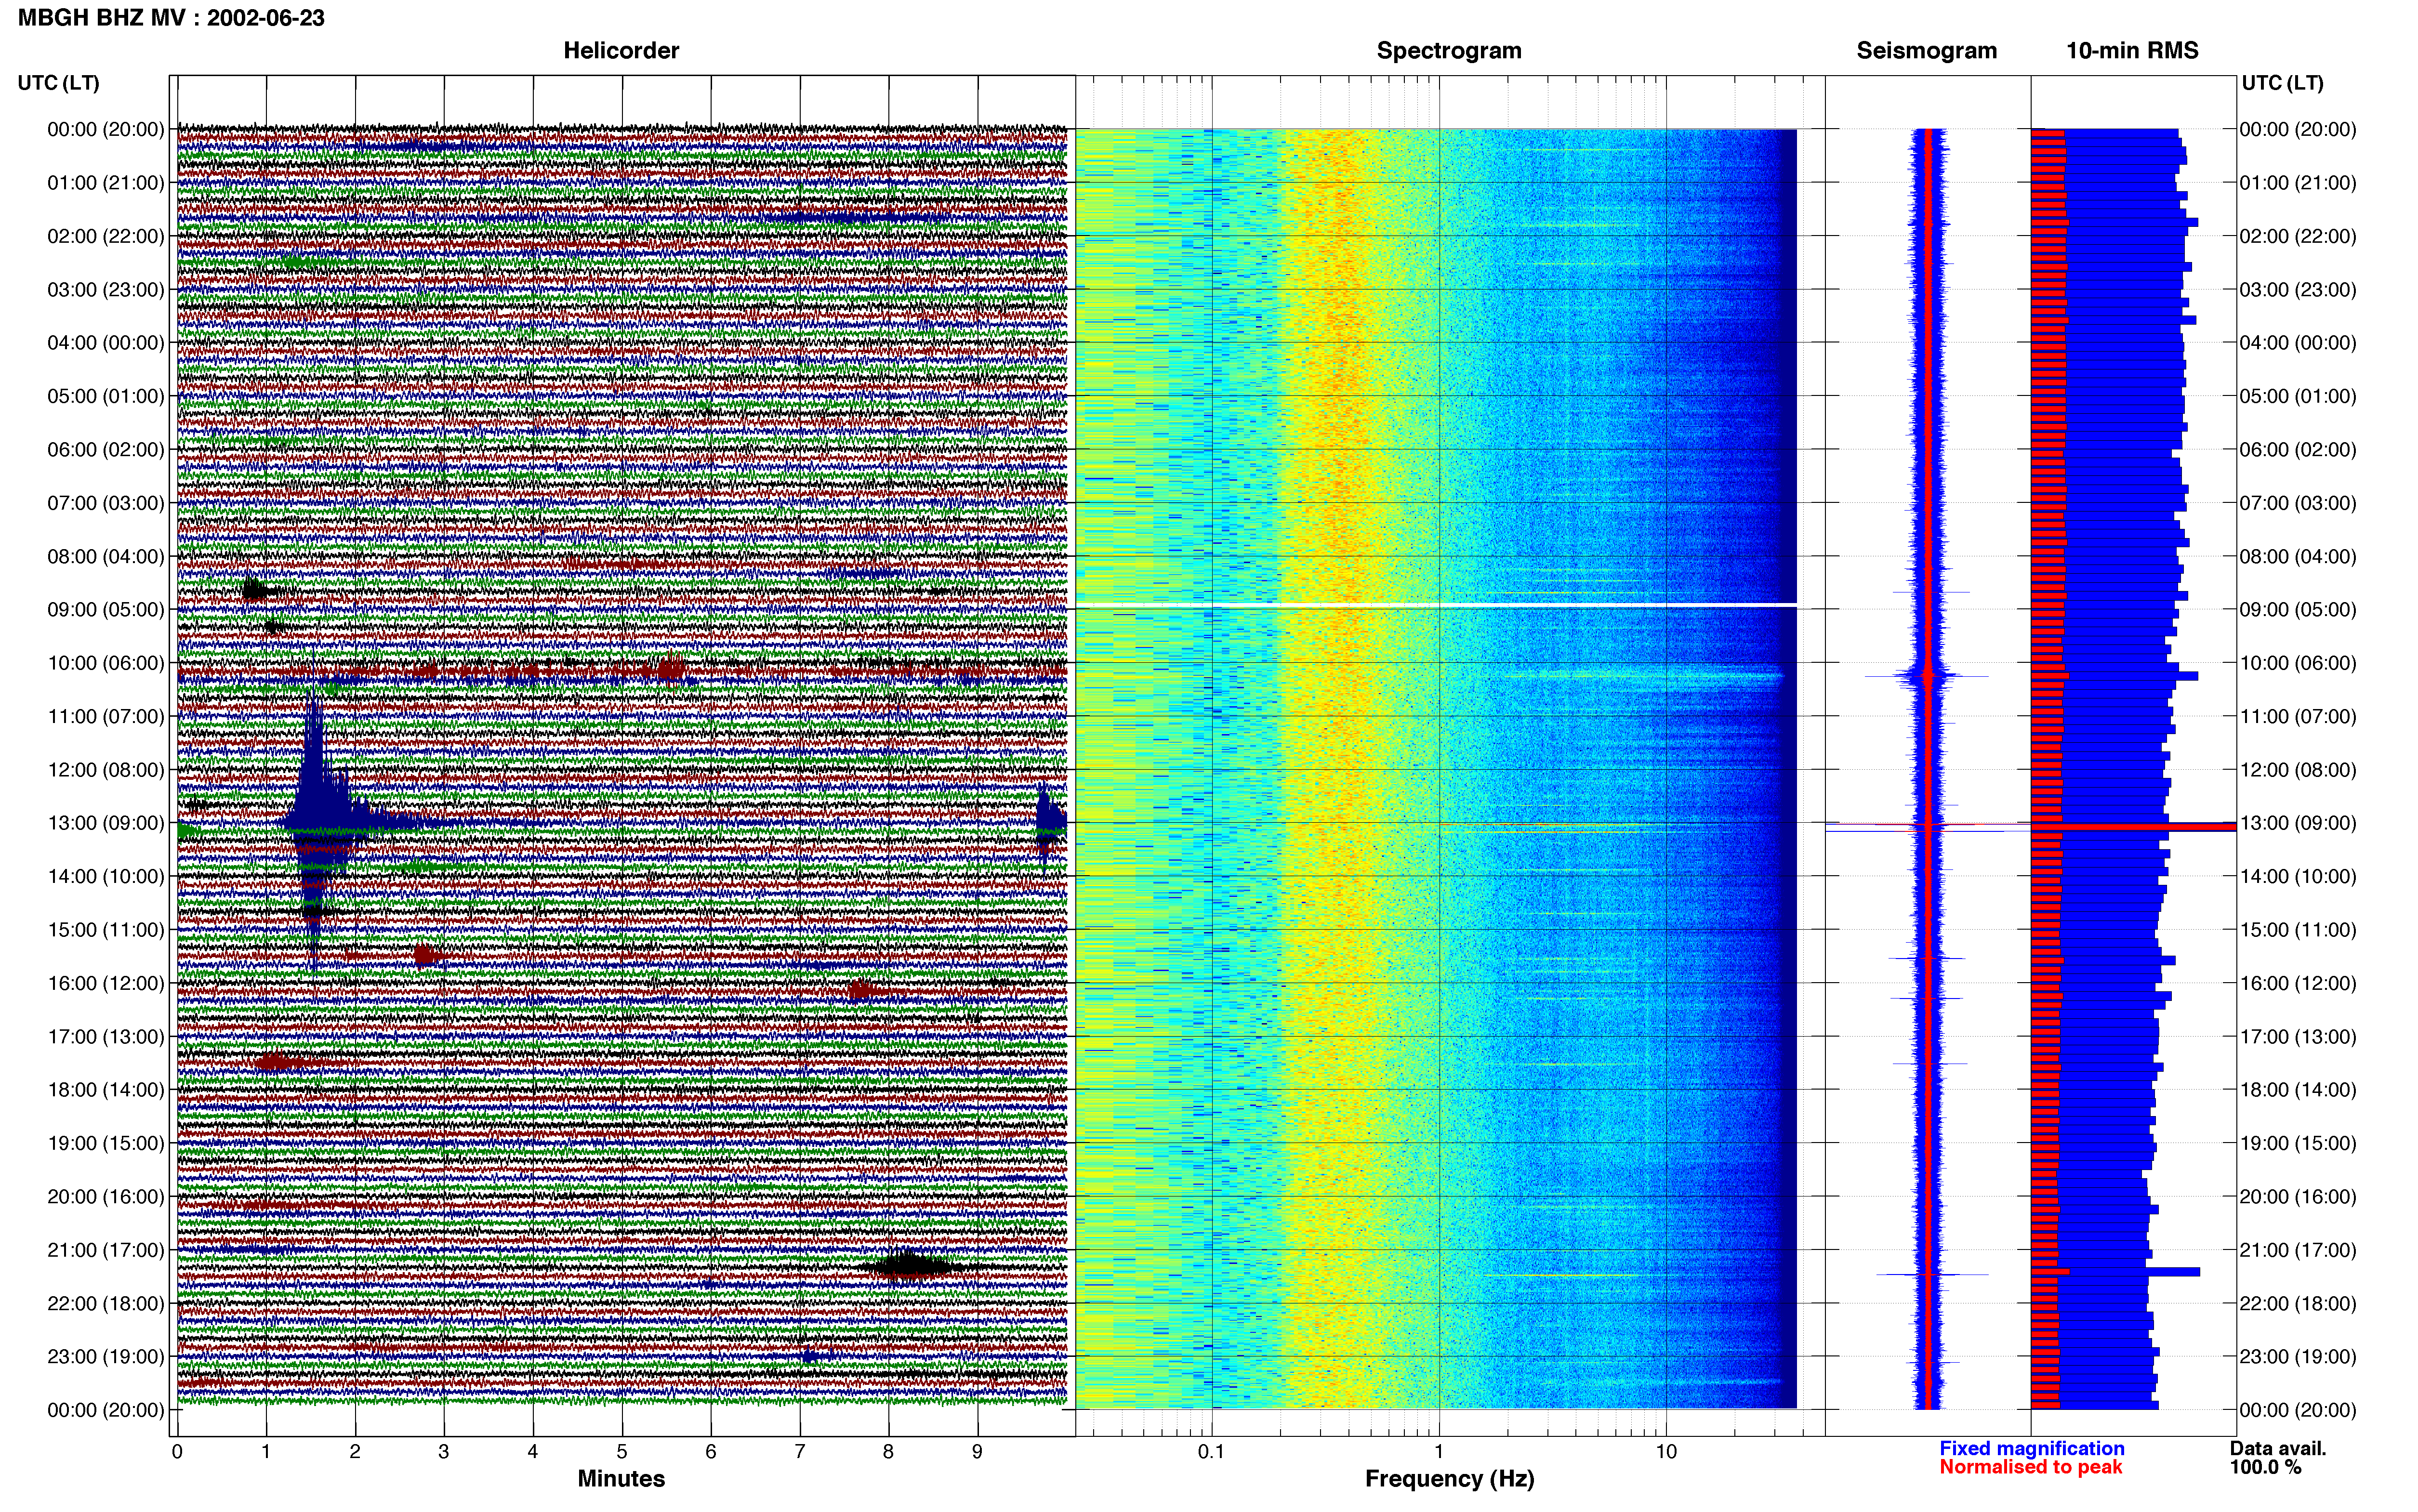Click the 'Spectrogram' panel heading
The height and width of the screenshot is (1512, 2418).
coord(1449,51)
